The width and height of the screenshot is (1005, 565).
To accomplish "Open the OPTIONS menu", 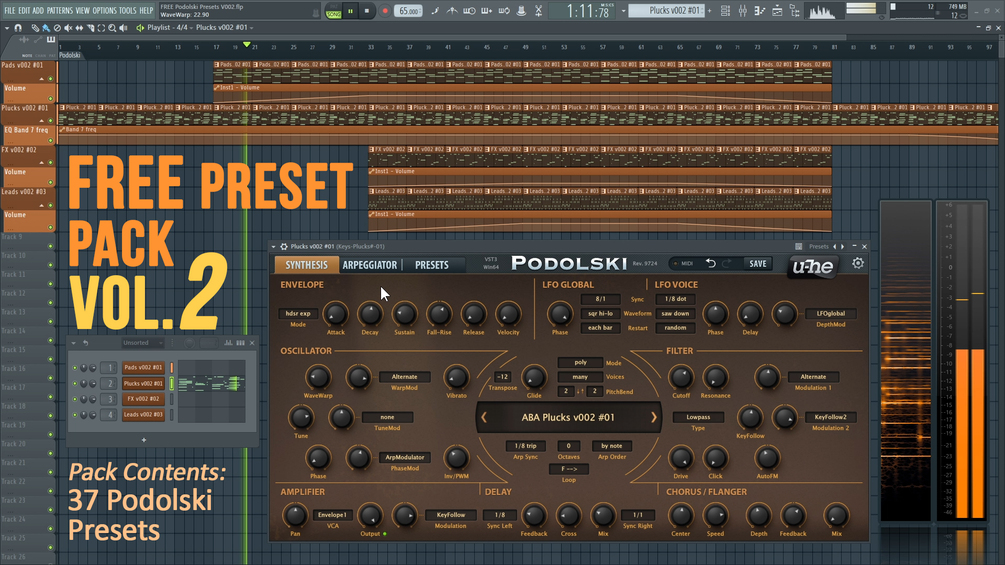I will [104, 10].
